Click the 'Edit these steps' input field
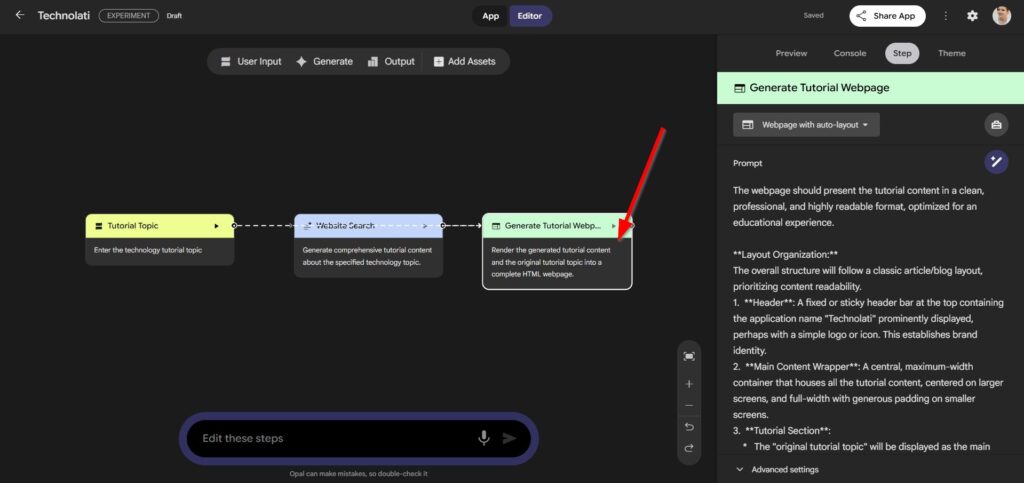The image size is (1024, 483). [x=330, y=438]
